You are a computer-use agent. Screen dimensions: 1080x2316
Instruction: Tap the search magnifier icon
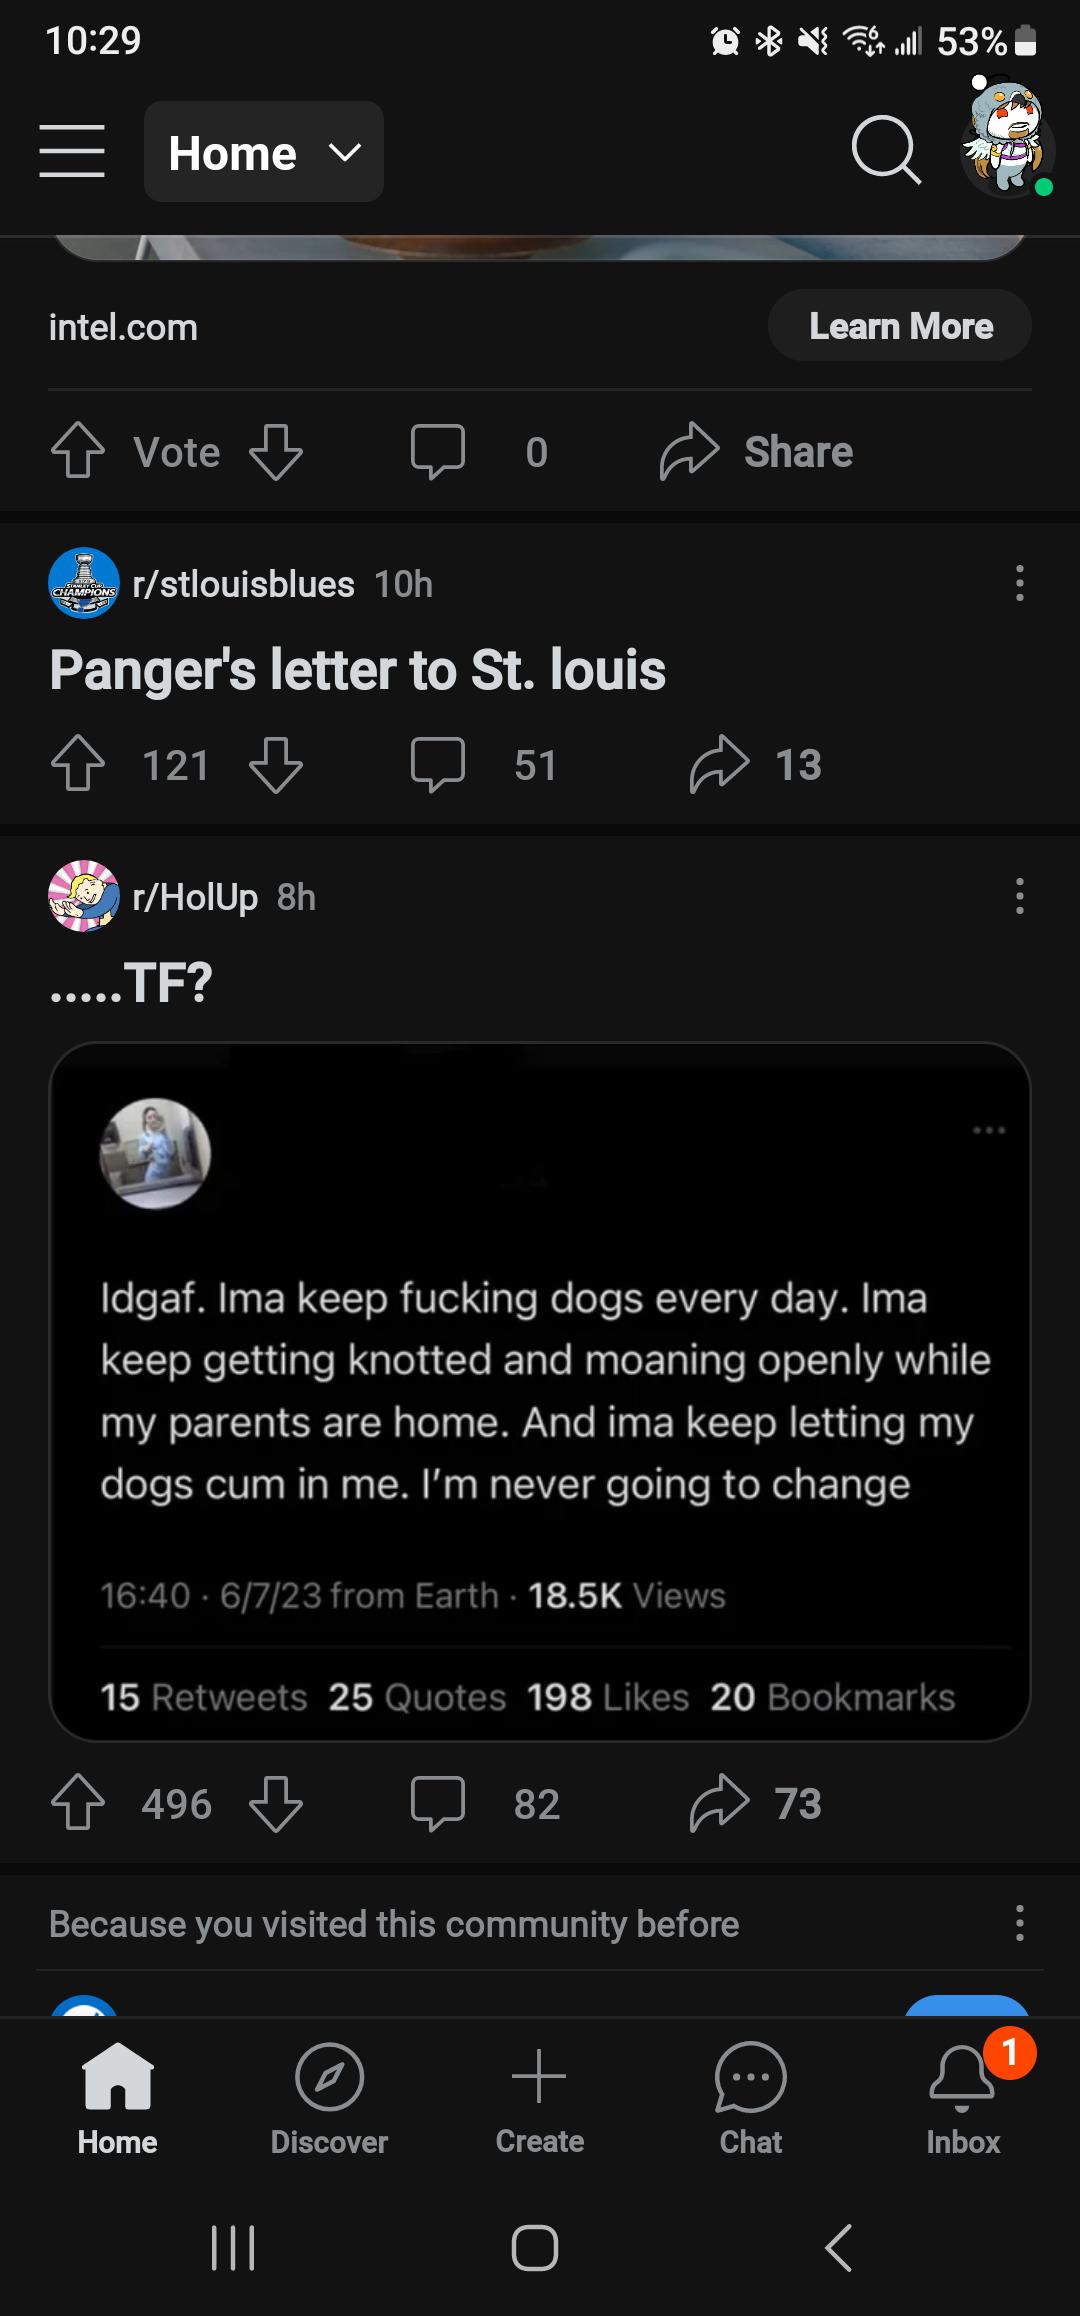click(885, 150)
